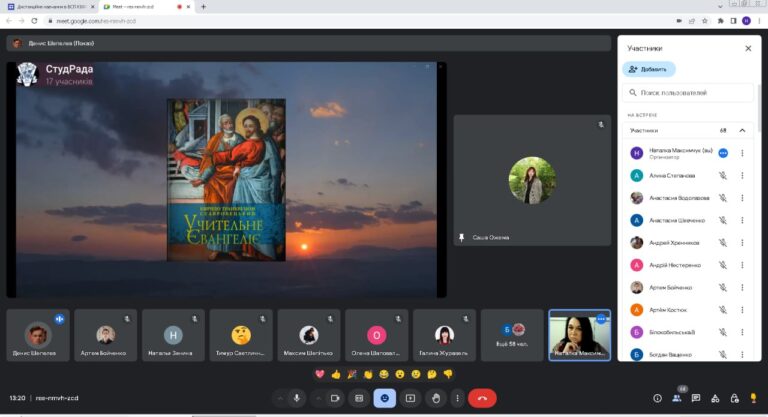Click the search users input field
This screenshot has width=768, height=417.
(688, 93)
